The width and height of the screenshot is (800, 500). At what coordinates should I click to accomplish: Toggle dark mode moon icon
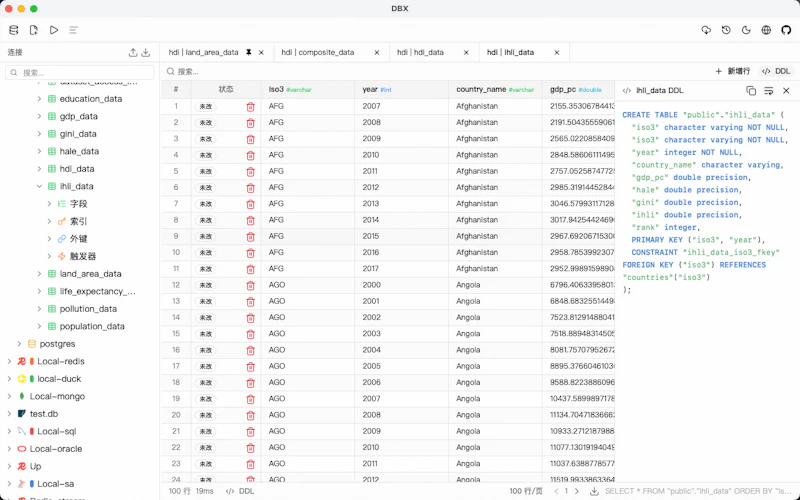[746, 30]
